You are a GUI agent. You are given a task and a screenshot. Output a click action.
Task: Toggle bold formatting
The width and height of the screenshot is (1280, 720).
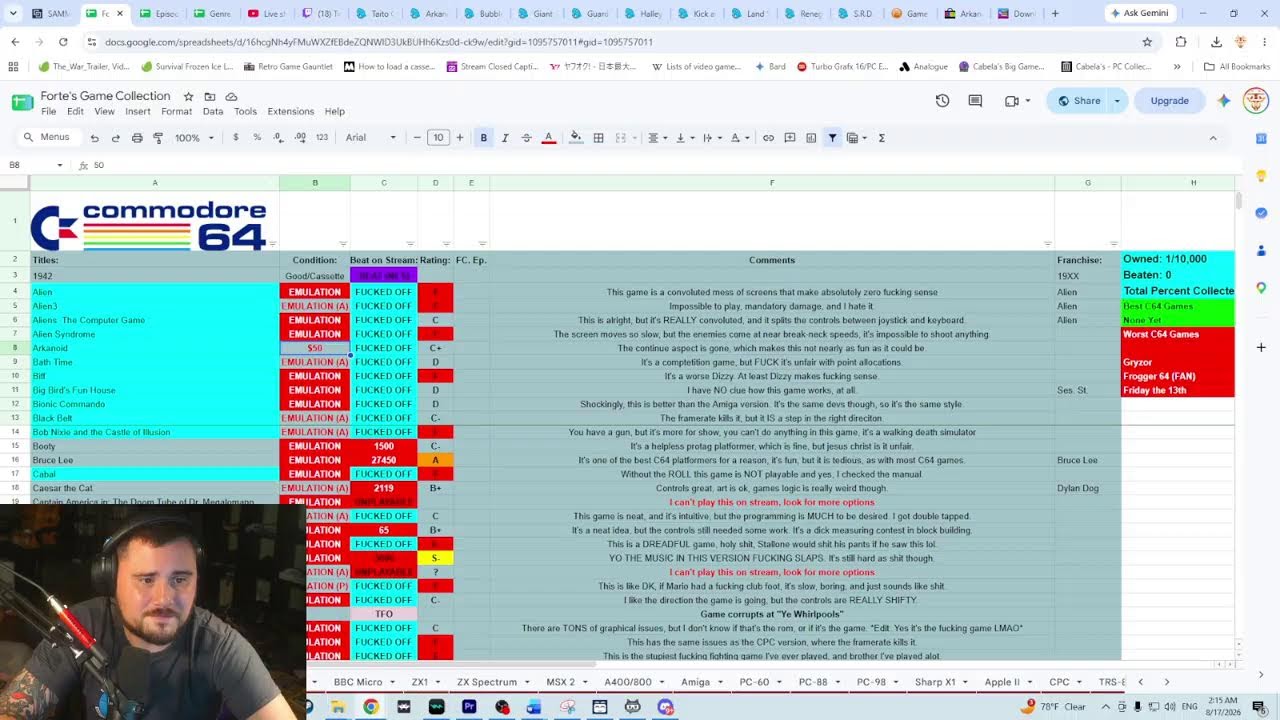(483, 138)
